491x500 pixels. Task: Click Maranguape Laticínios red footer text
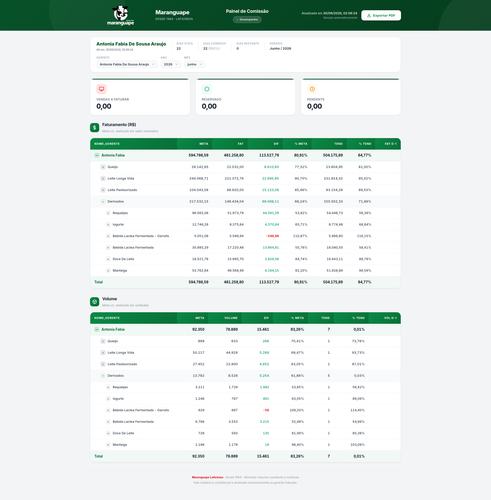click(207, 477)
